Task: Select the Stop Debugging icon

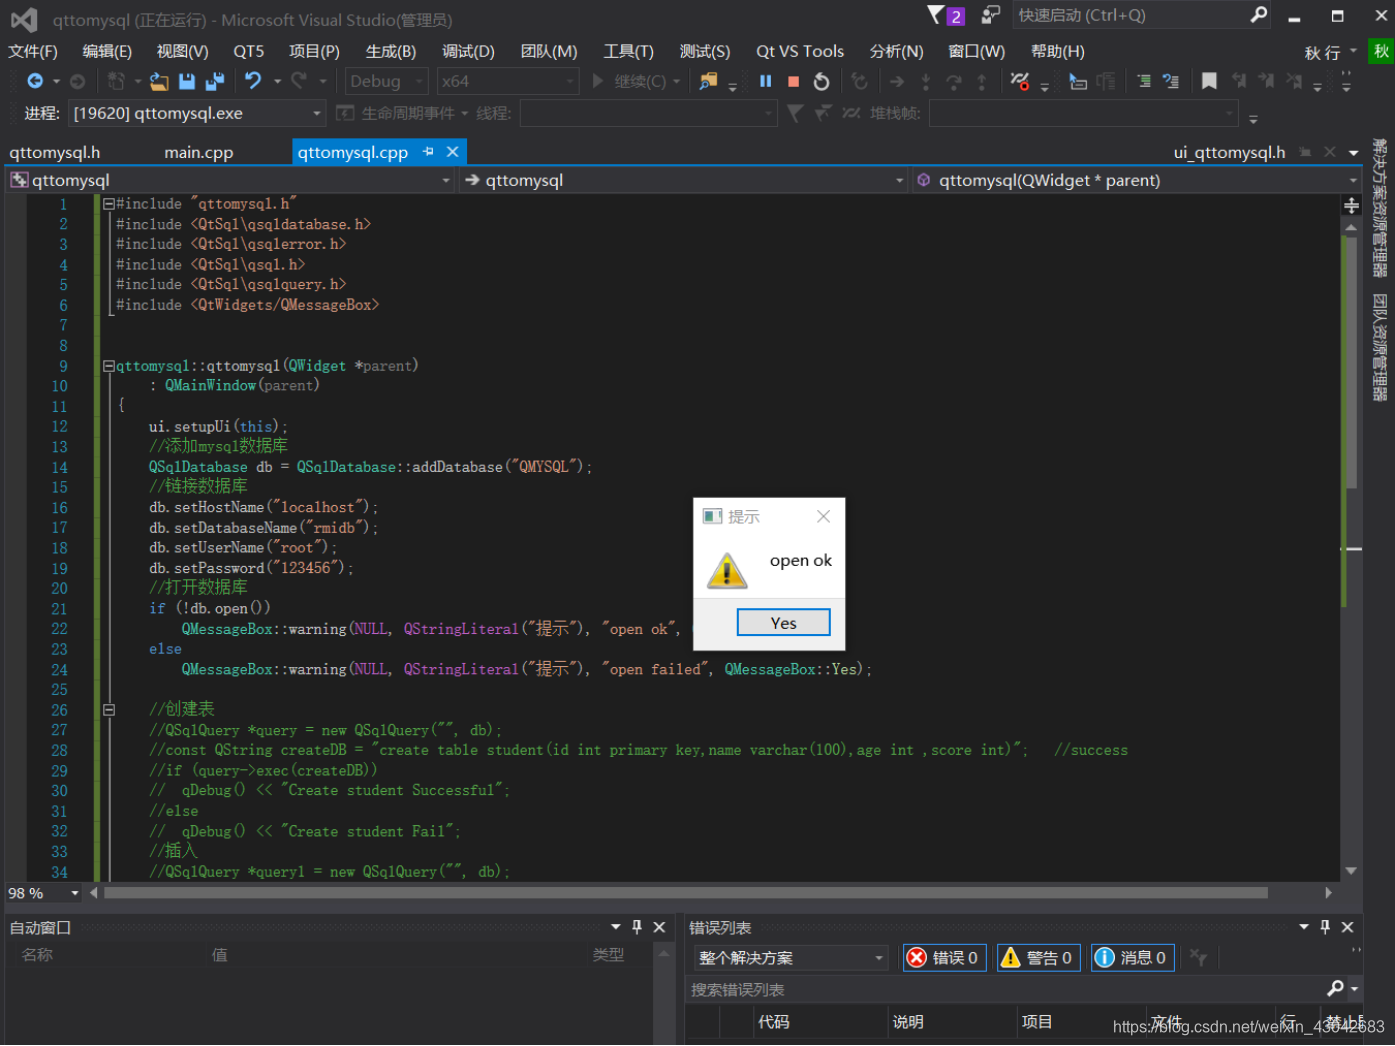Action: (793, 81)
